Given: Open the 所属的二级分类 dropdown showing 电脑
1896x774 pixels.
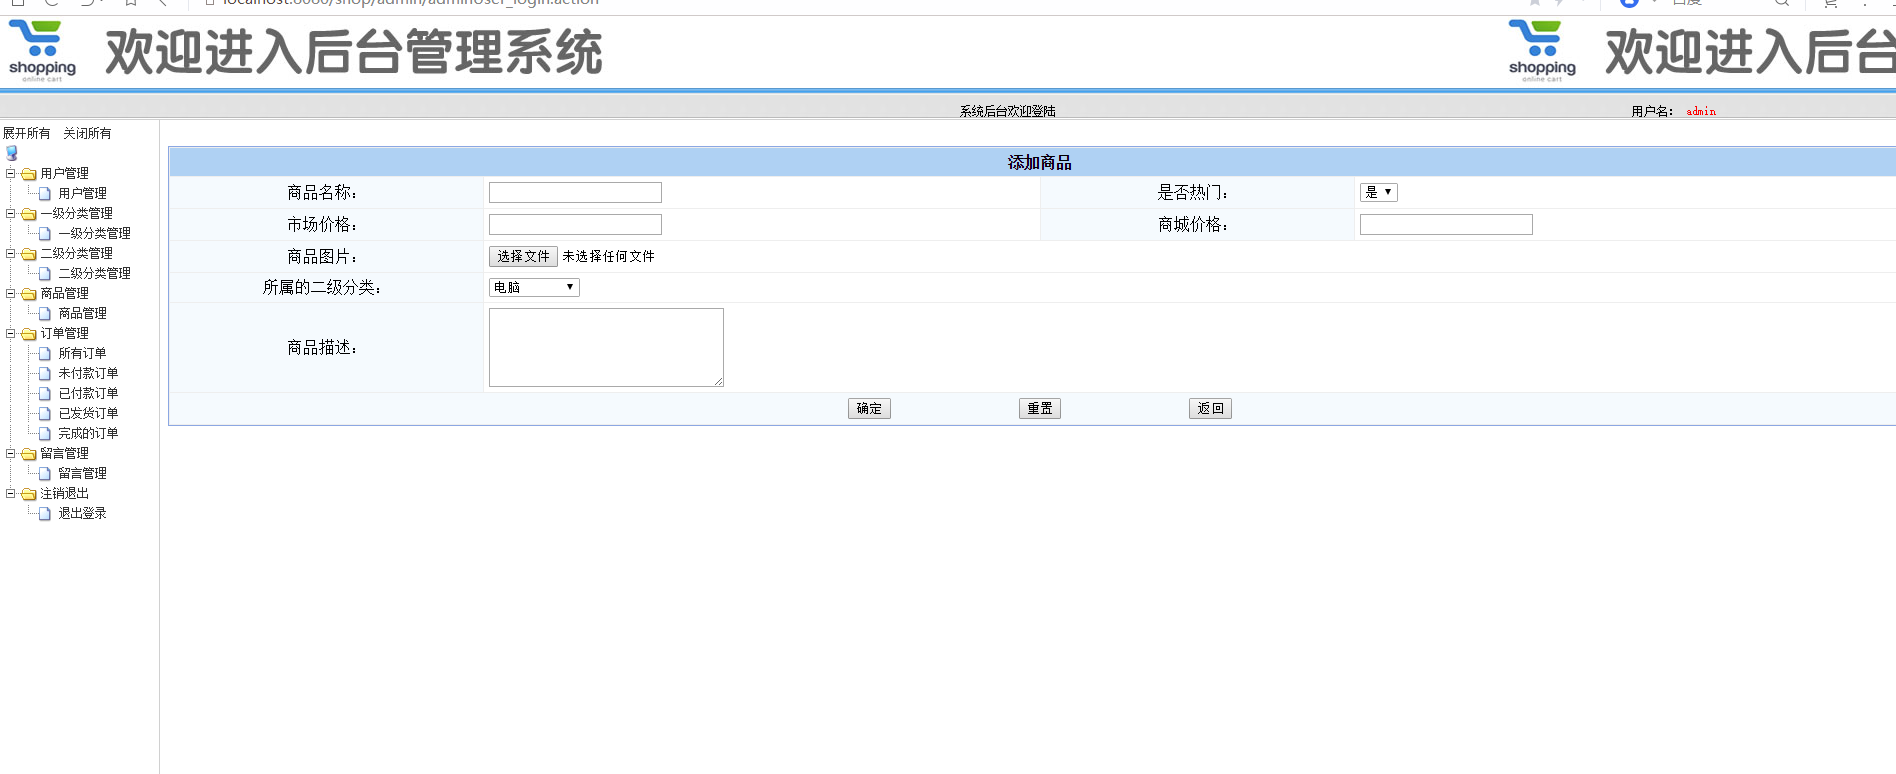Looking at the screenshot, I should coord(534,287).
